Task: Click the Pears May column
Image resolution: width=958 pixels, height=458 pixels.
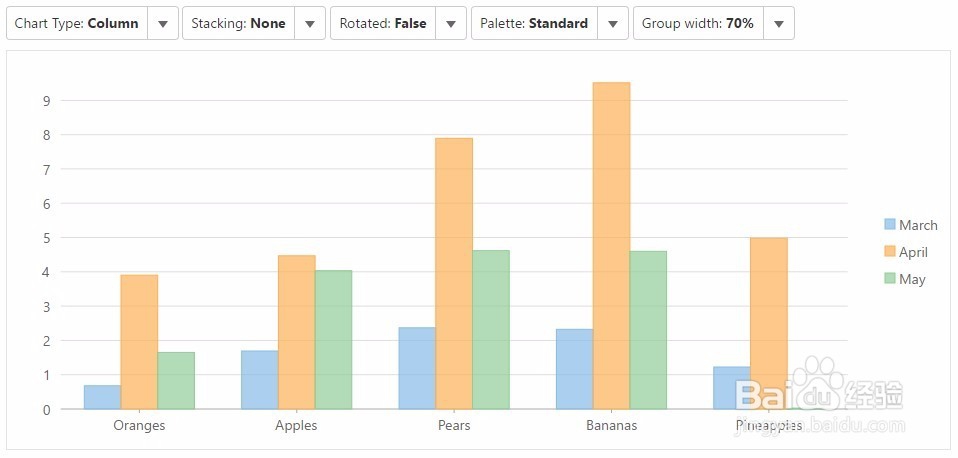Action: click(x=491, y=330)
